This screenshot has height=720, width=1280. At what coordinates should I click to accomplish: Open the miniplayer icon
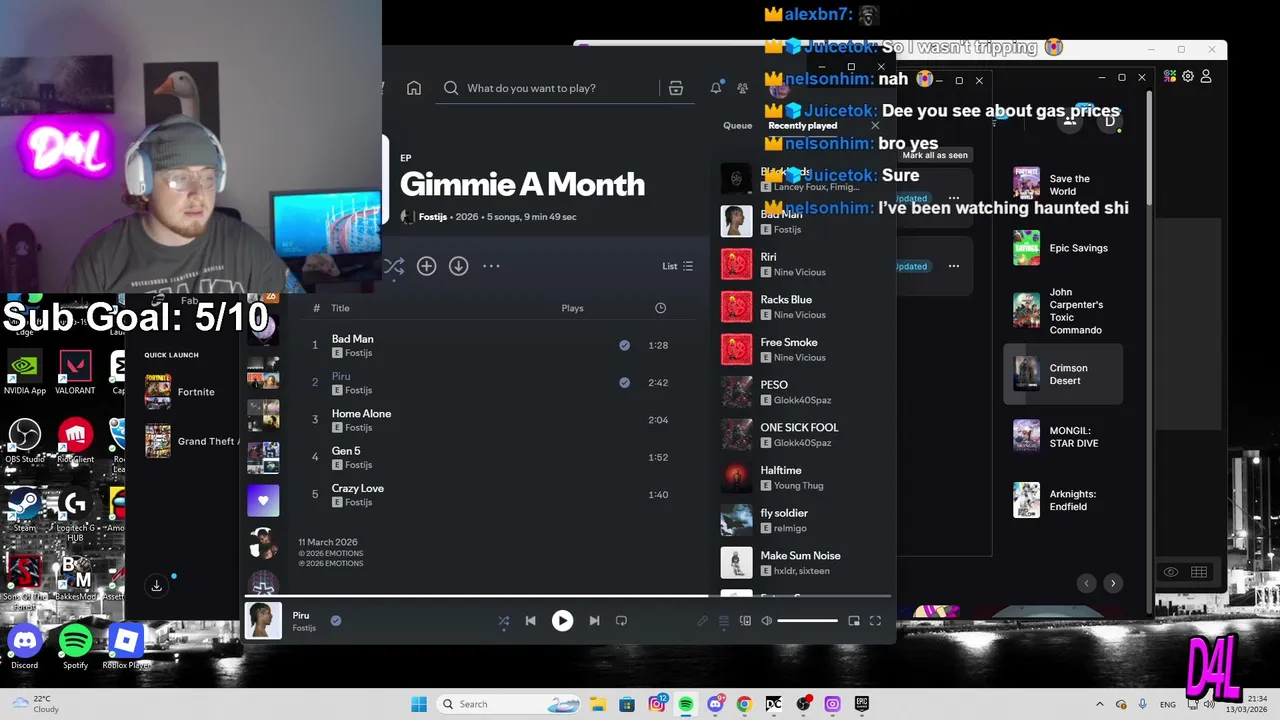click(854, 621)
